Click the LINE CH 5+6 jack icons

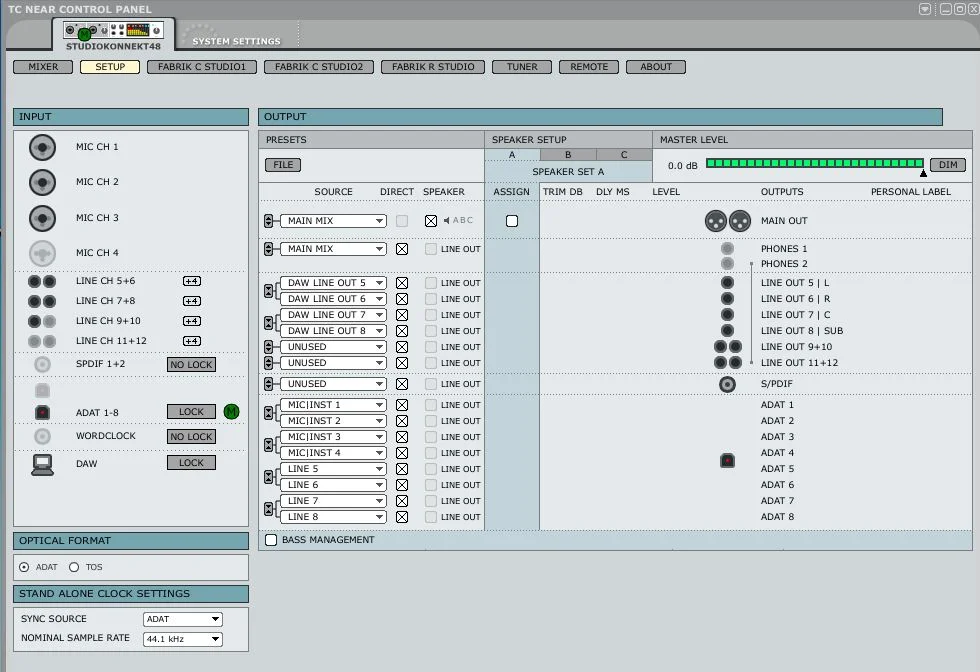(42, 281)
